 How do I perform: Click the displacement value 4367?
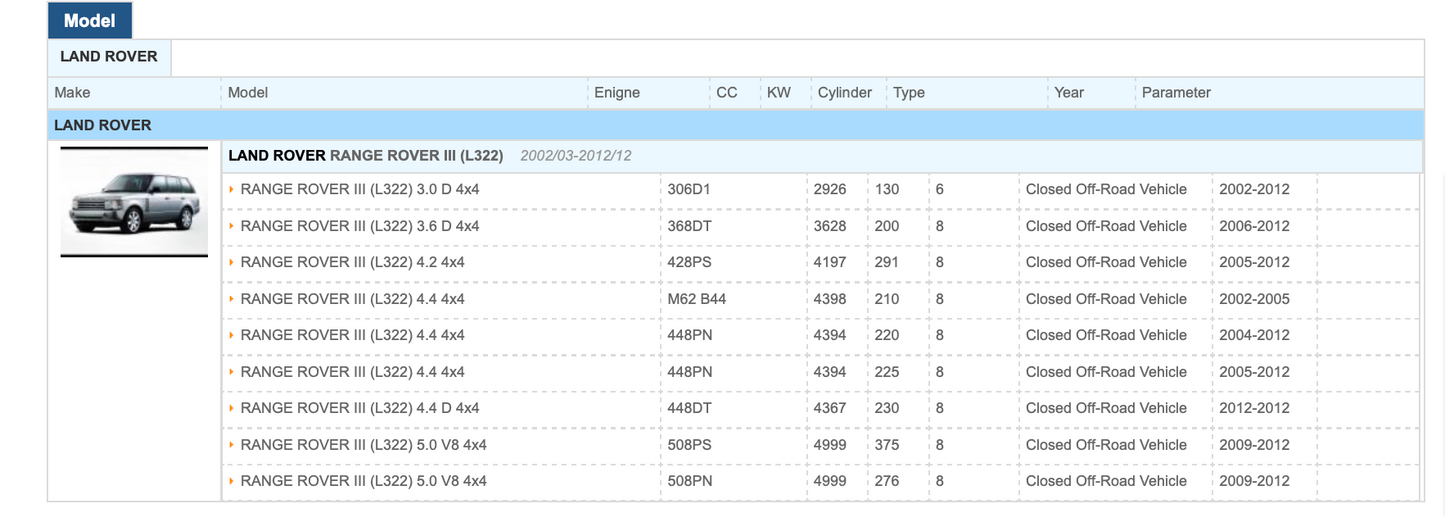pos(830,408)
